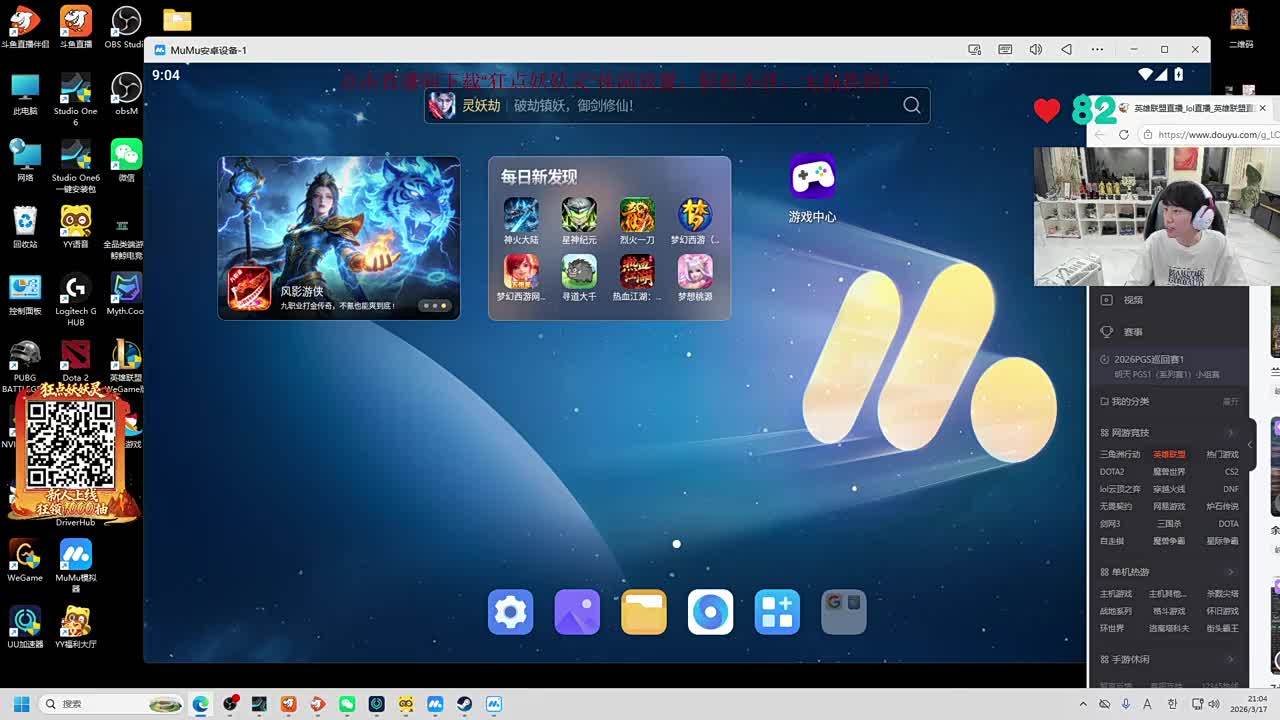This screenshot has width=1280, height=720.
Task: Launch the Gallery app in the dock
Action: [577, 612]
